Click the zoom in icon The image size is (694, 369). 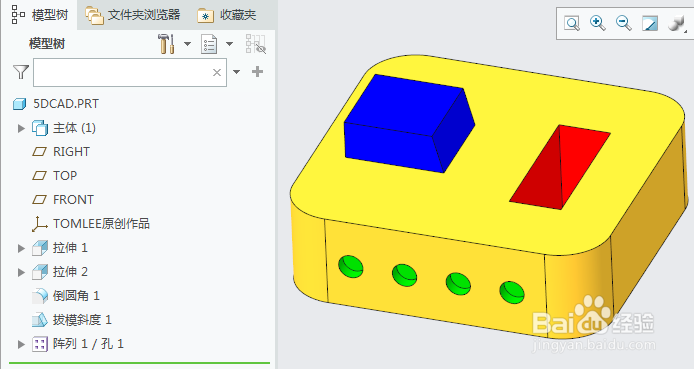coord(598,23)
